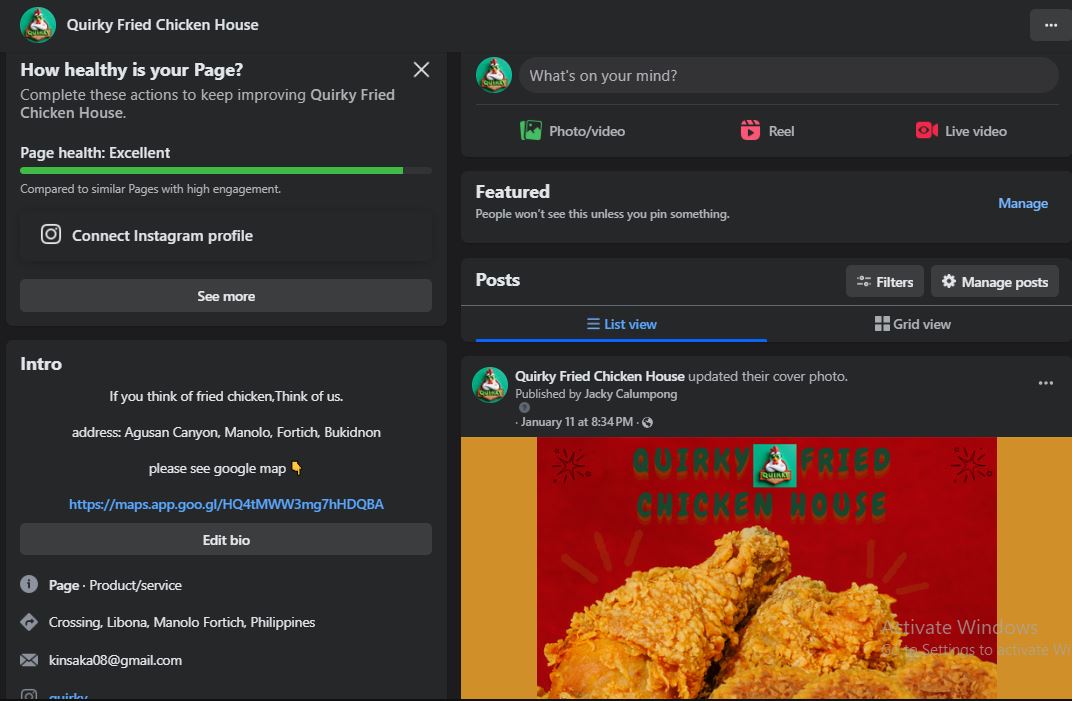Click the What's on your mind field

(x=788, y=75)
